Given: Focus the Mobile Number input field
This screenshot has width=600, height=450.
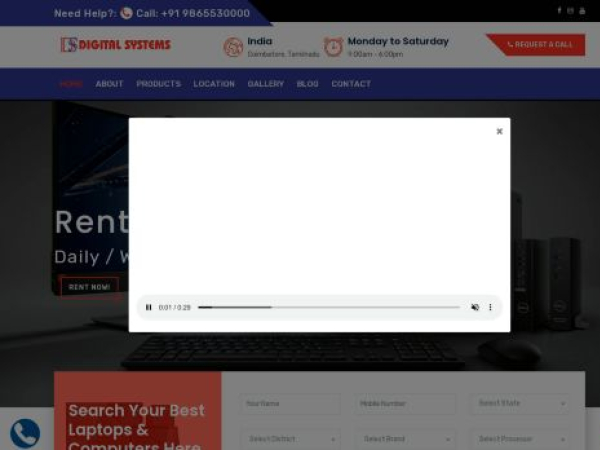Looking at the screenshot, I should tap(405, 403).
